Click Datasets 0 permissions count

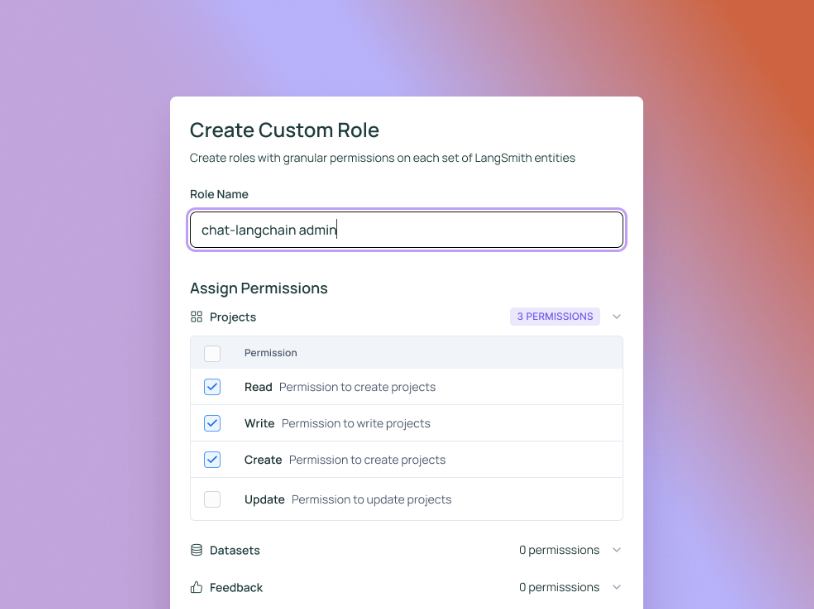559,550
